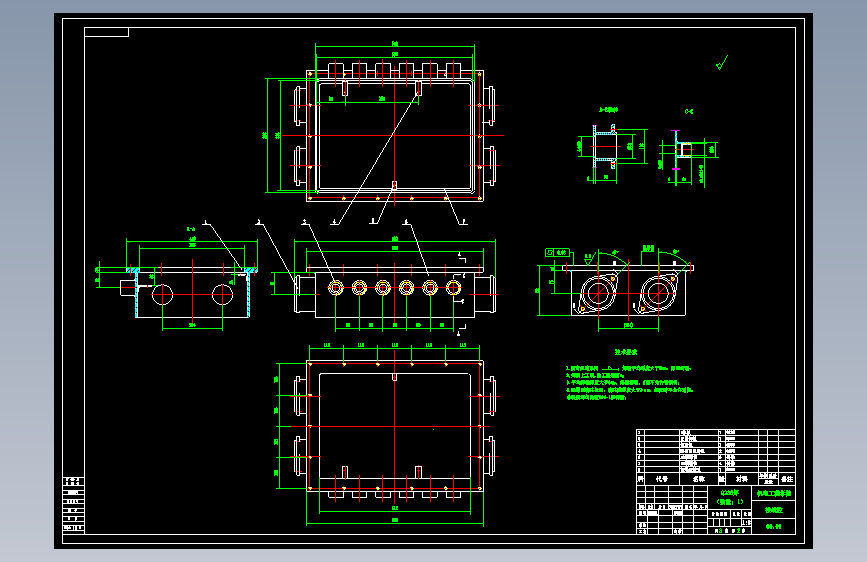Click the left diamond flange in side view

point(597,293)
